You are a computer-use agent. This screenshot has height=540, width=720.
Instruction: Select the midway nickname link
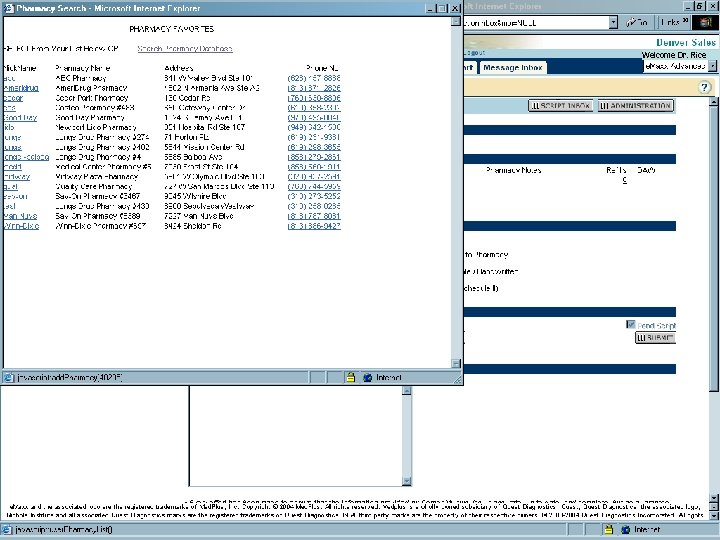pyautogui.click(x=17, y=176)
